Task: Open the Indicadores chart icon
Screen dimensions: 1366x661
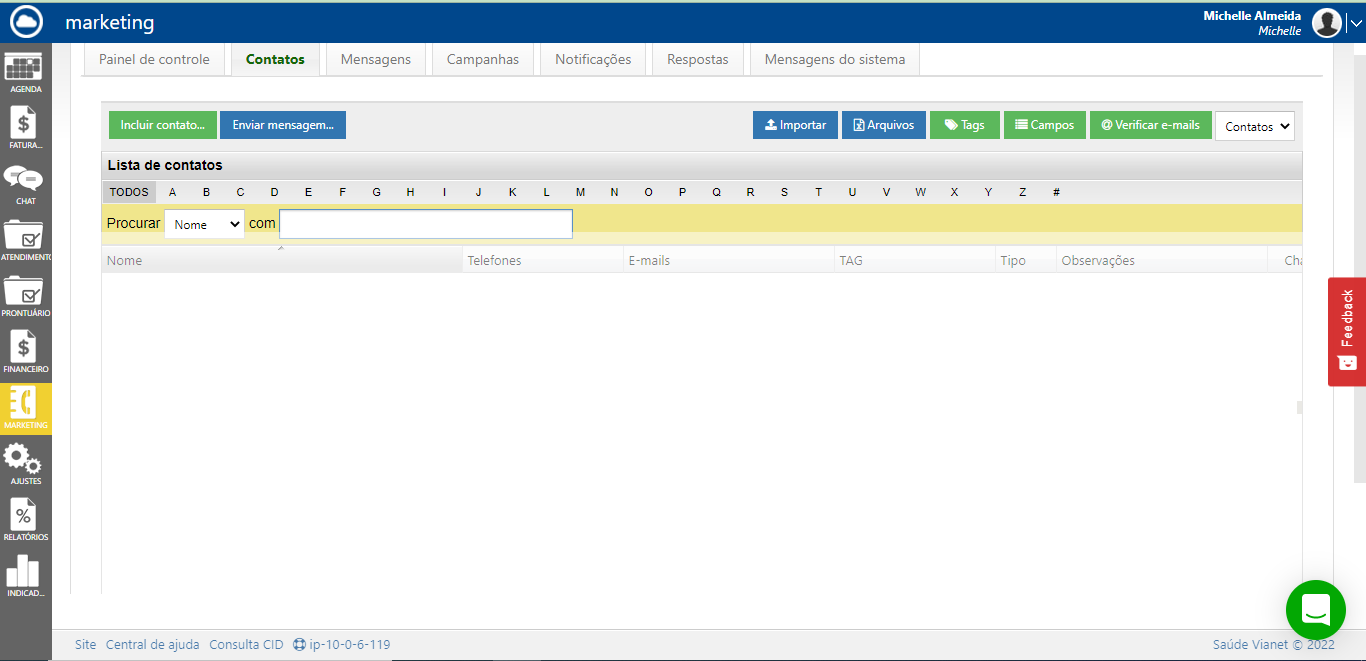Action: point(25,576)
